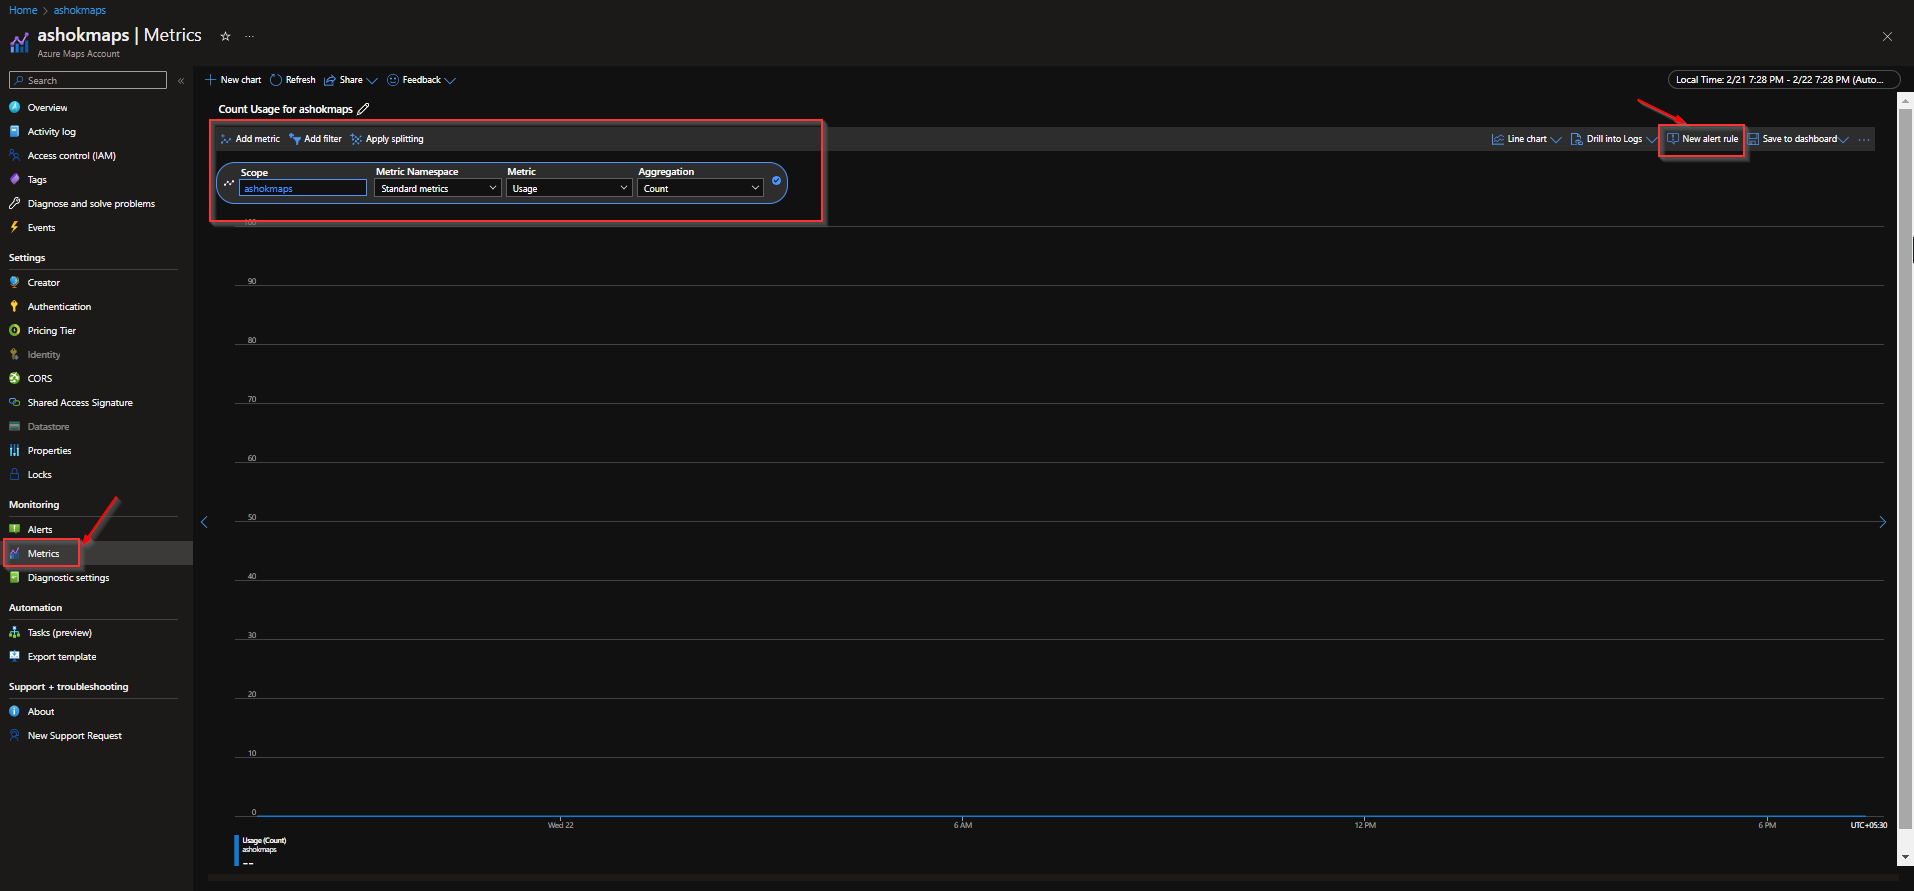Image resolution: width=1914 pixels, height=891 pixels.
Task: Click the ashokmaps breadcrumb link
Action: (80, 10)
